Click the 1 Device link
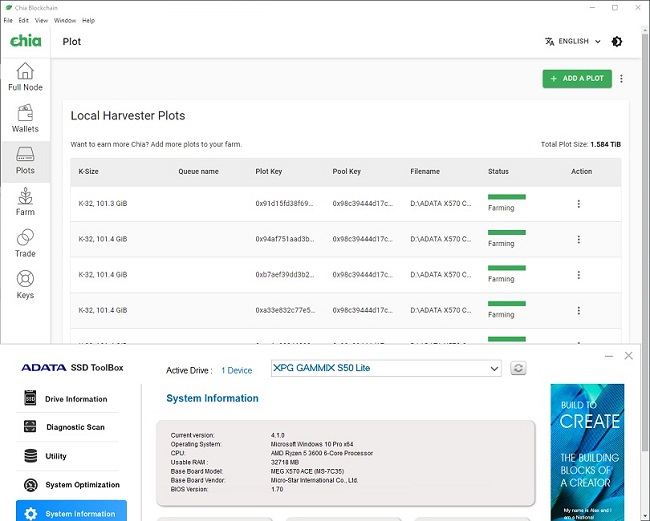Screen dimensions: 650x521 (x=236, y=370)
